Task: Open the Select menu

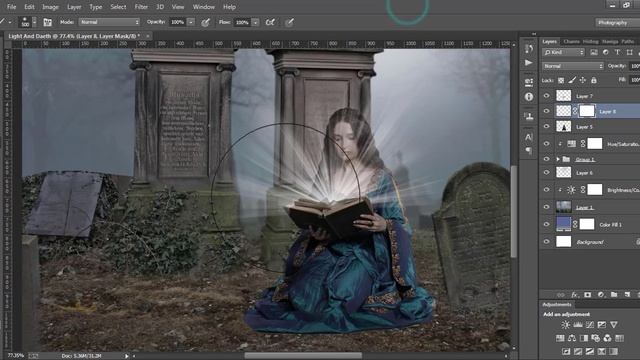Action: [118, 7]
